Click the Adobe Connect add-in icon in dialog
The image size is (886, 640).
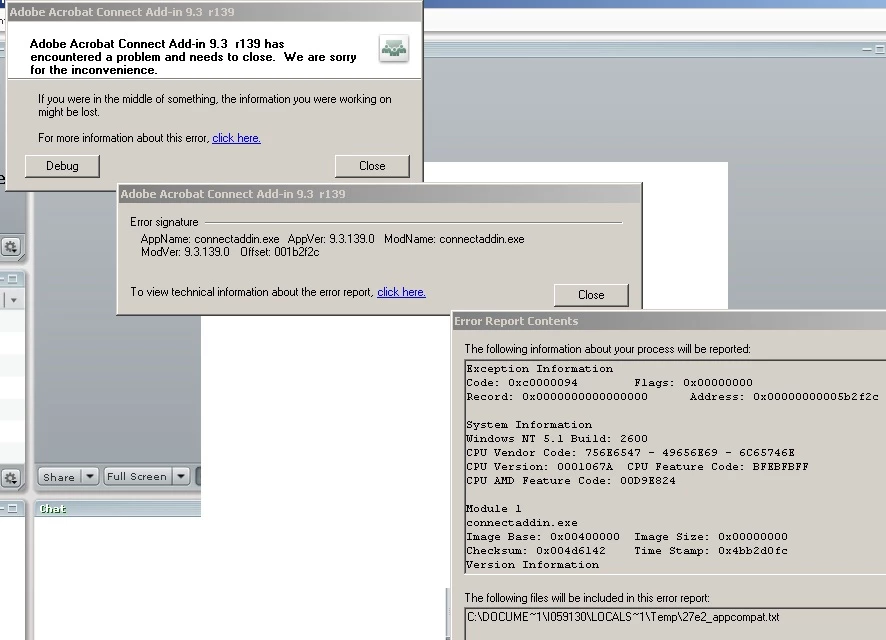pos(394,49)
